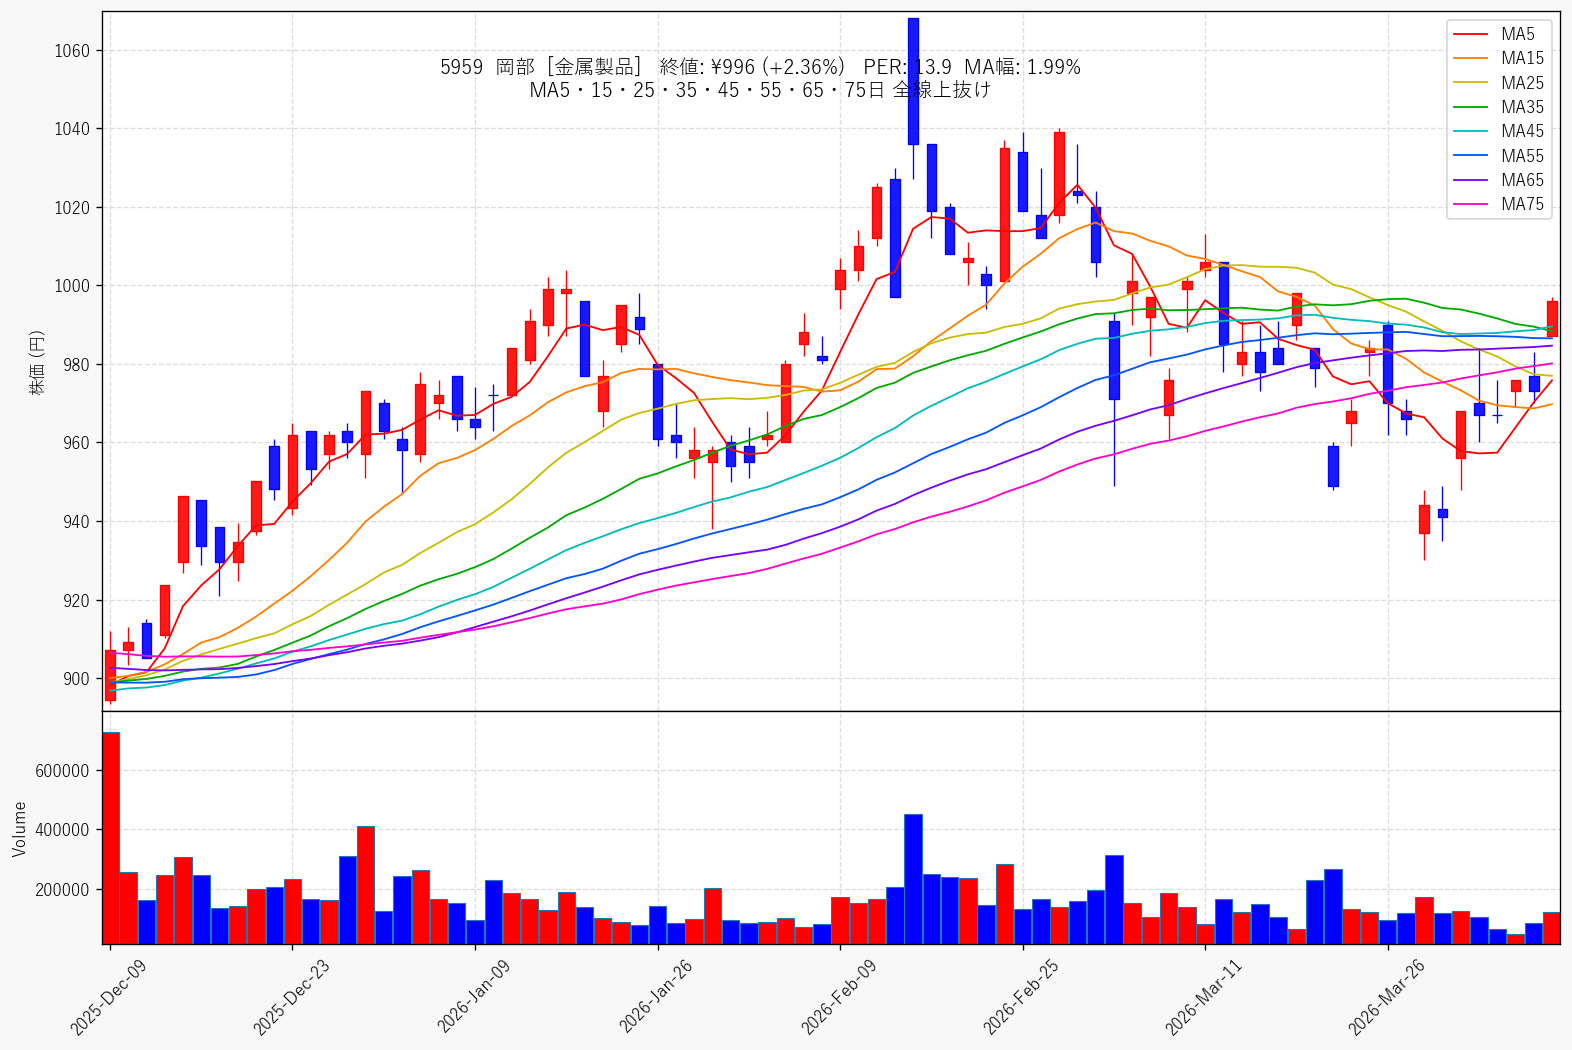1572x1050 pixels.
Task: Click the 2026-Mar-11 date label
Action: tap(1203, 997)
